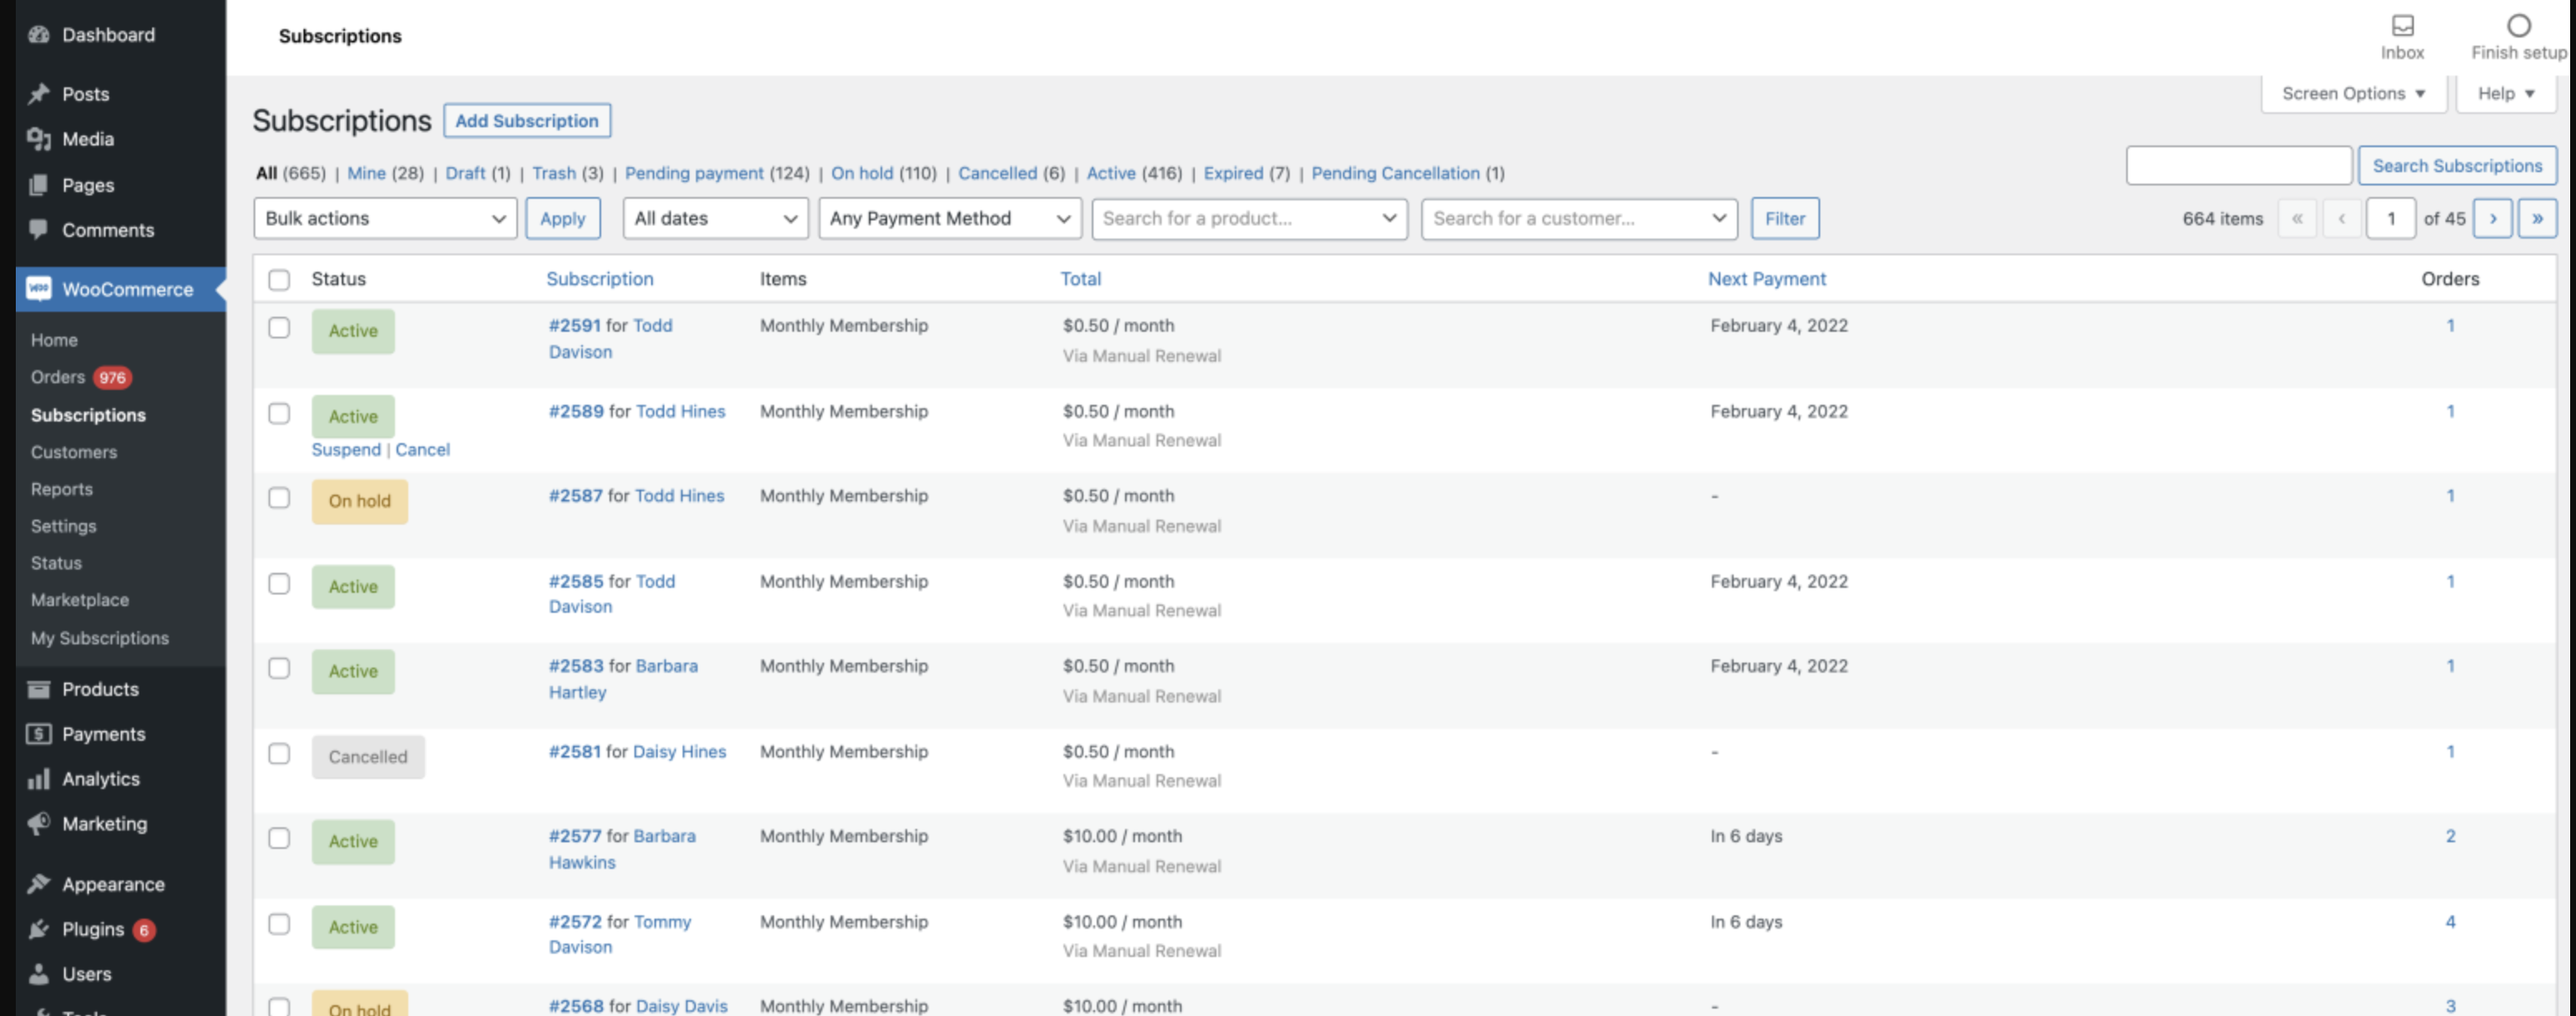Sort the list by Next Payment

(x=1766, y=279)
